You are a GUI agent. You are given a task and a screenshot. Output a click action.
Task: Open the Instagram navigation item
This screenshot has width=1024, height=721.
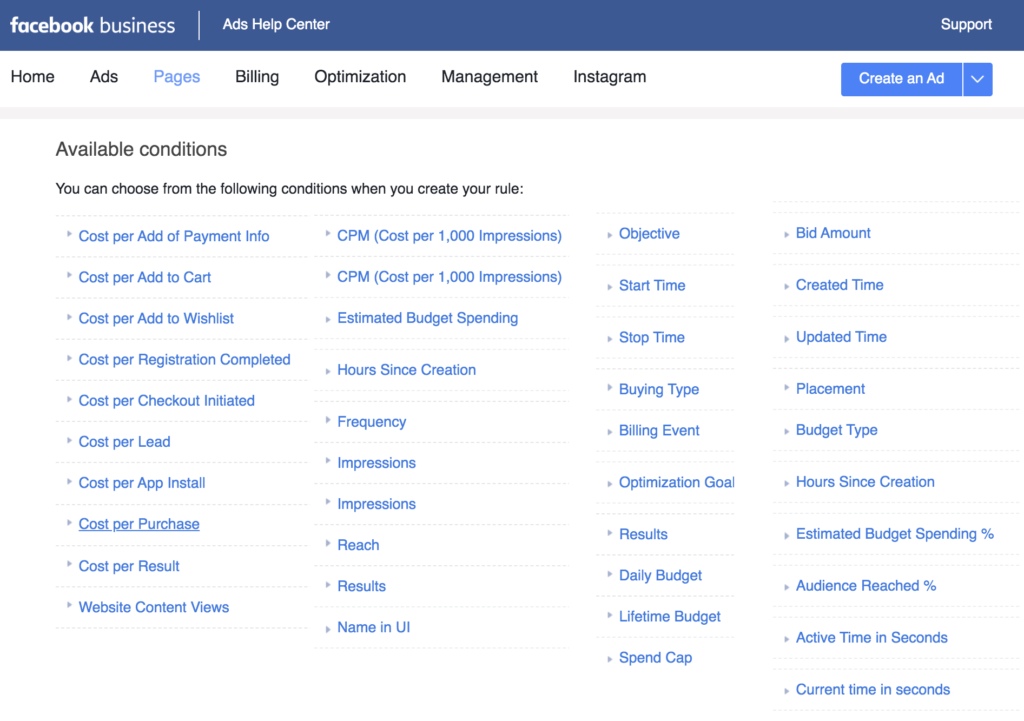[609, 77]
